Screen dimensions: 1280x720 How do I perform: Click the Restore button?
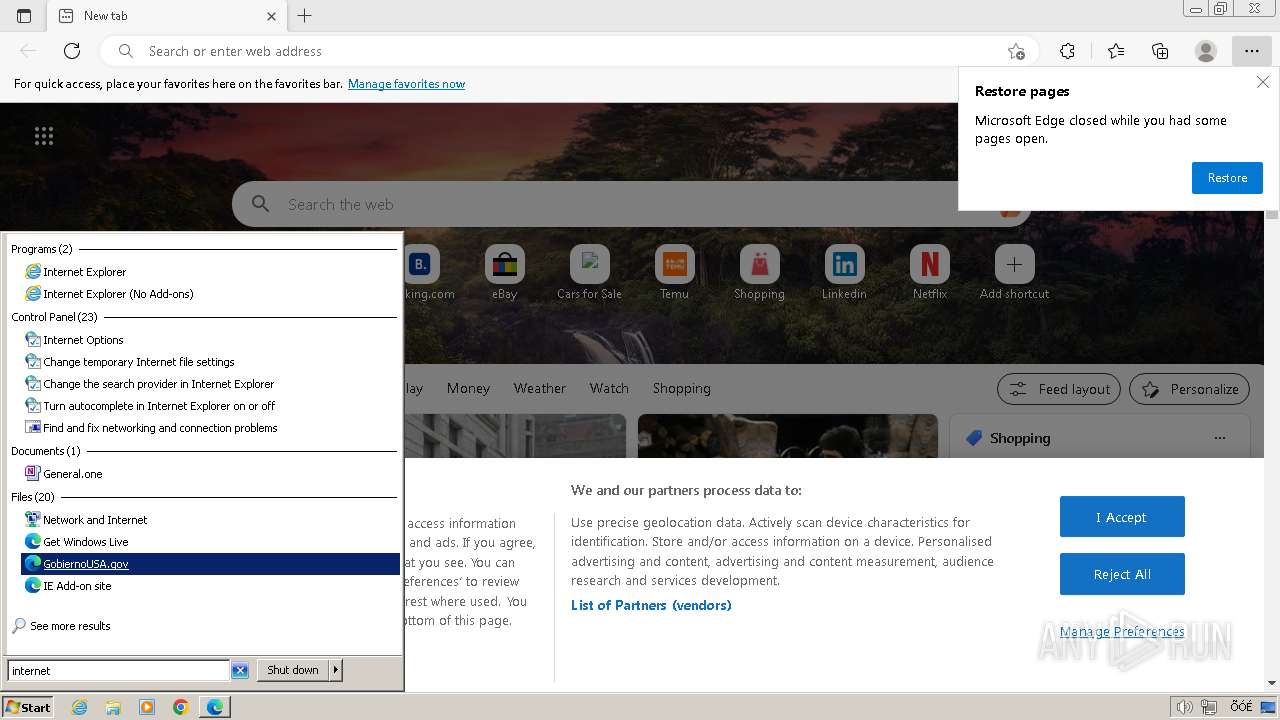(x=1227, y=178)
